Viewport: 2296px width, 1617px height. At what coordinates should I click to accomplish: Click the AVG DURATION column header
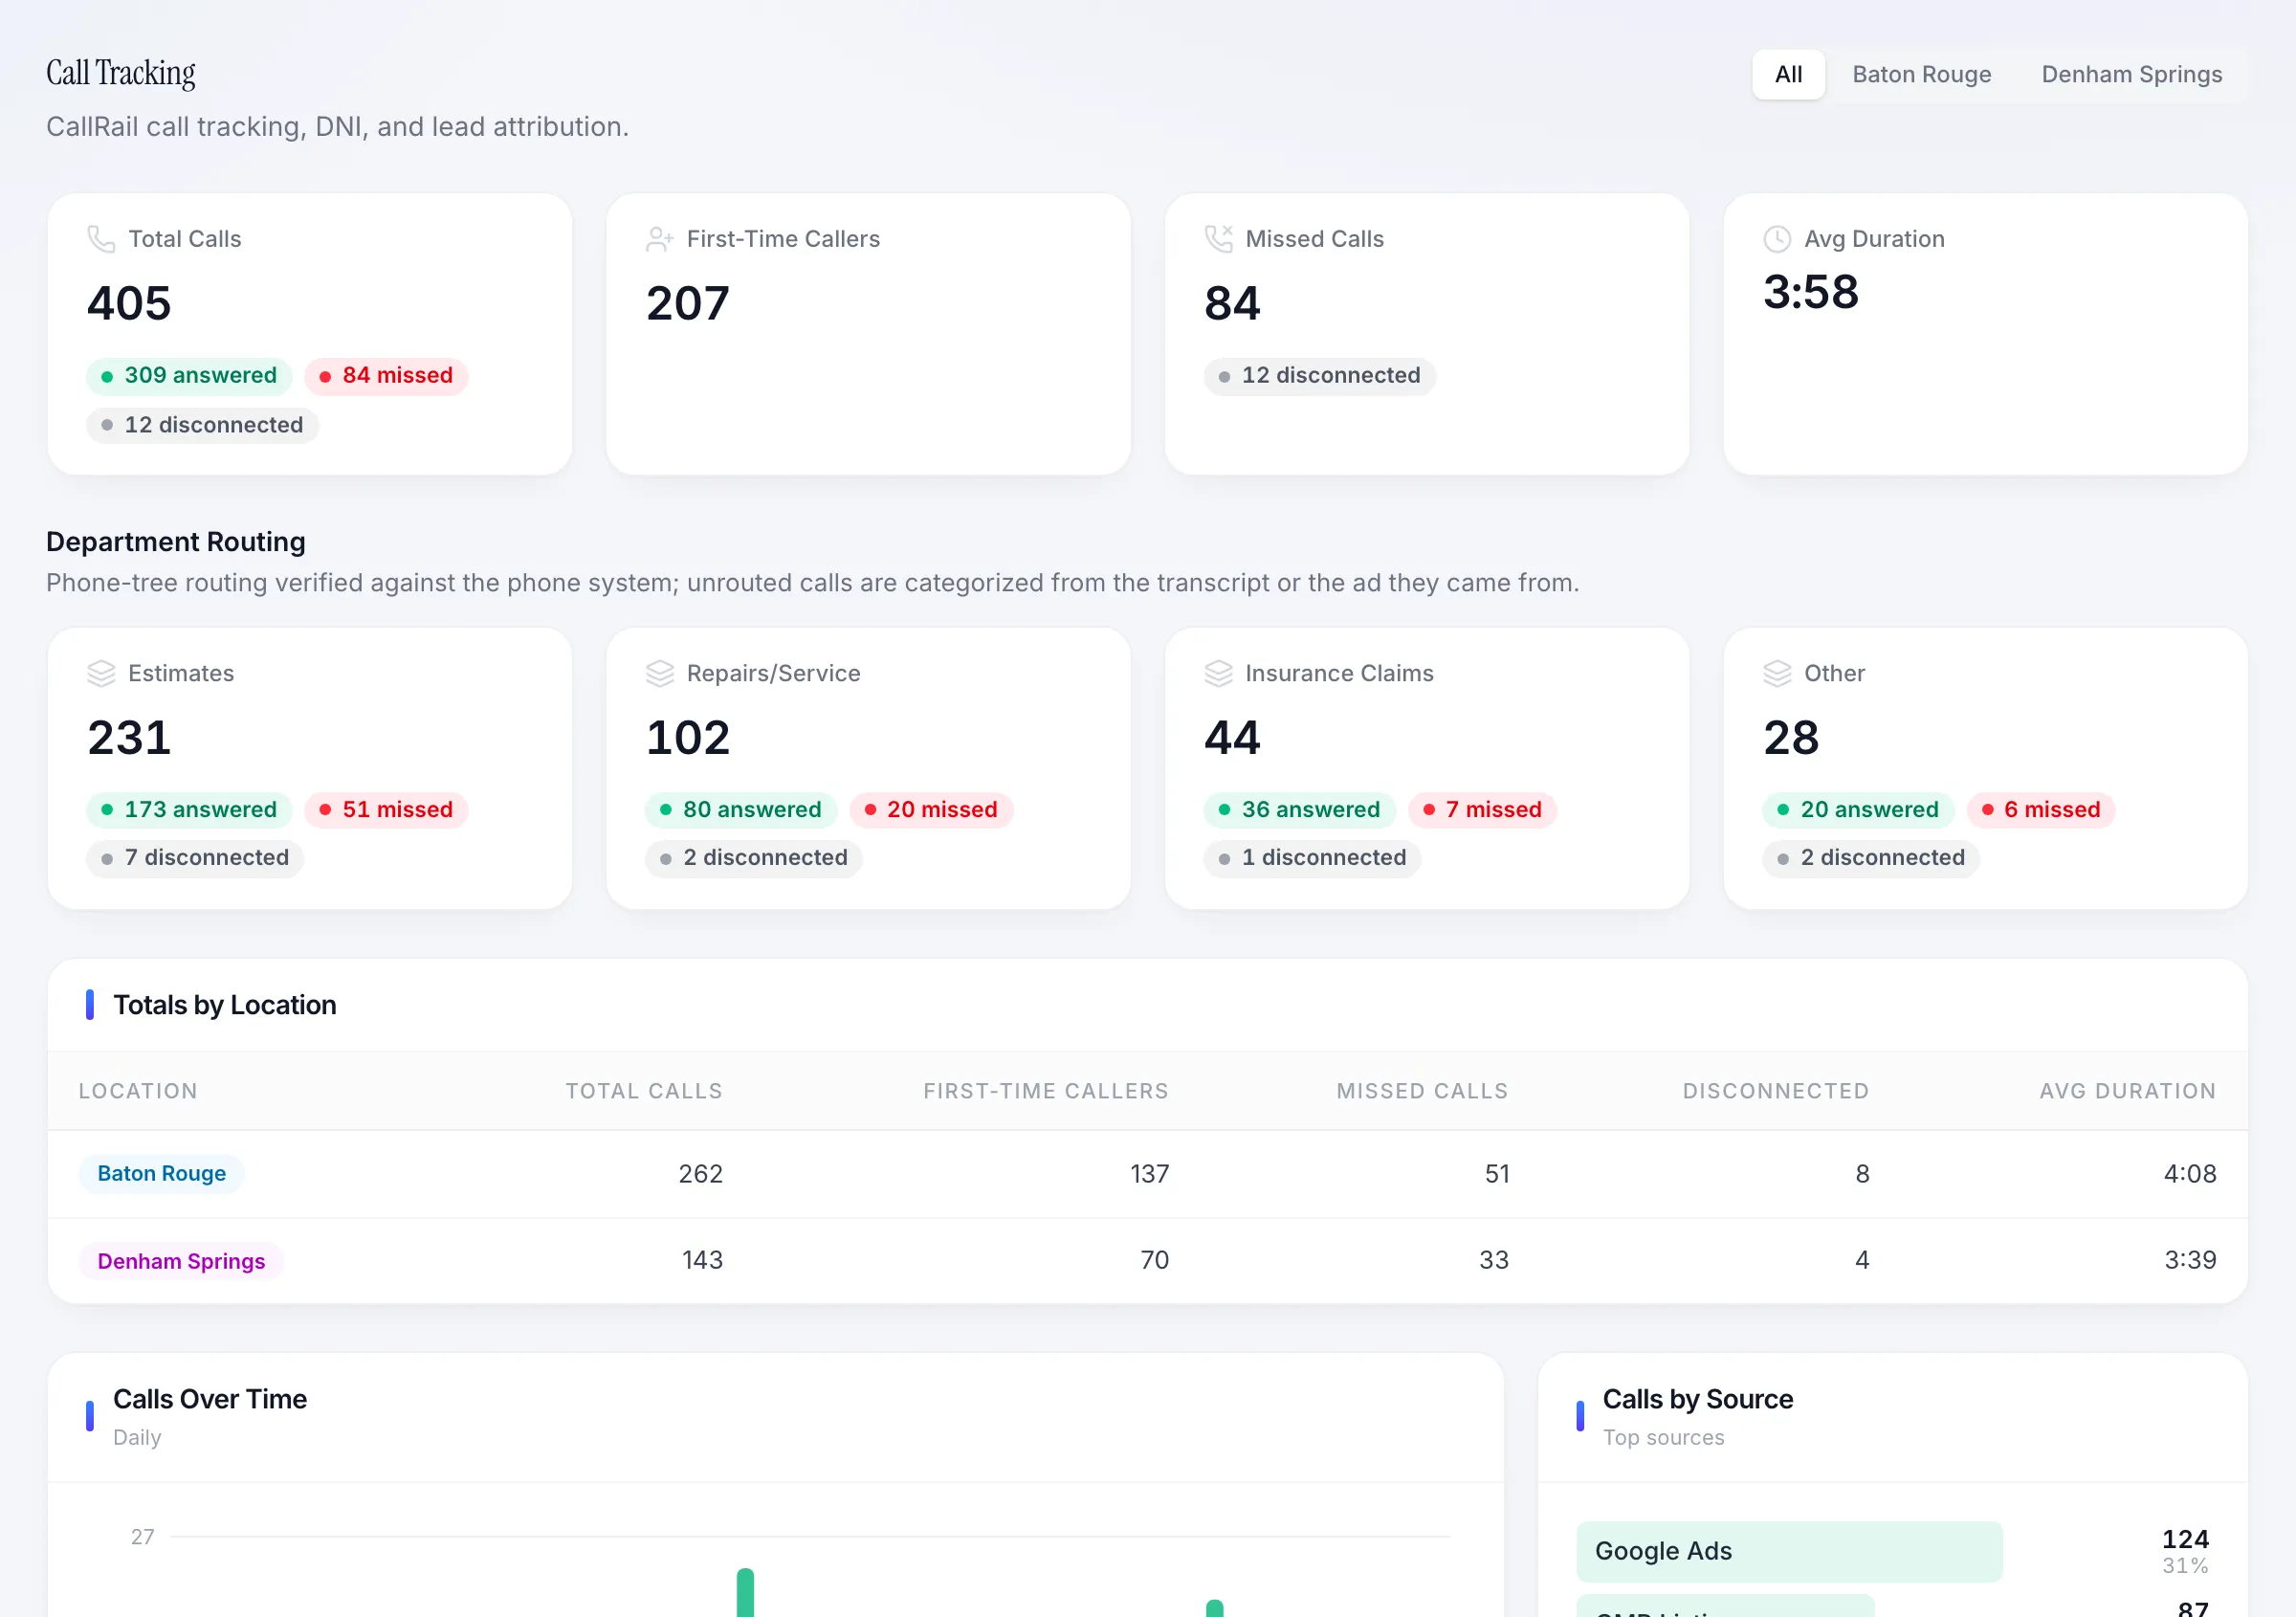tap(2128, 1091)
